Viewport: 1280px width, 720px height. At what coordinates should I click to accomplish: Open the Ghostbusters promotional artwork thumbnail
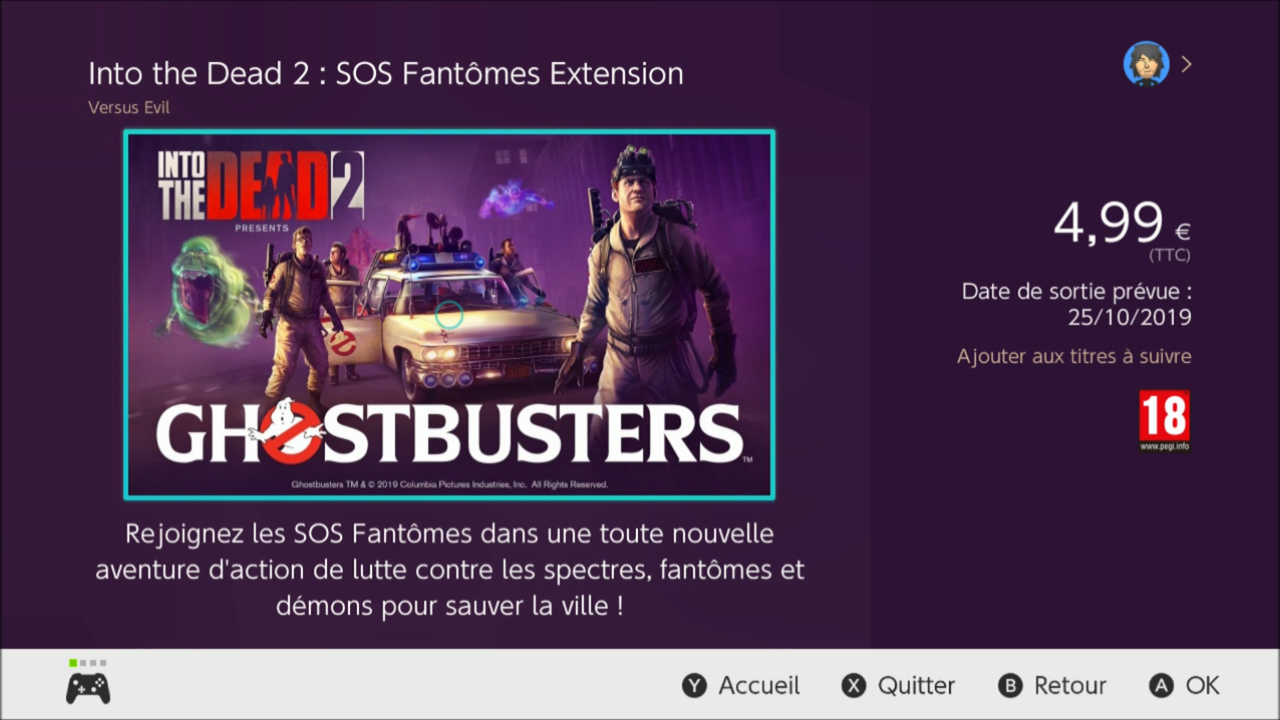[x=449, y=314]
